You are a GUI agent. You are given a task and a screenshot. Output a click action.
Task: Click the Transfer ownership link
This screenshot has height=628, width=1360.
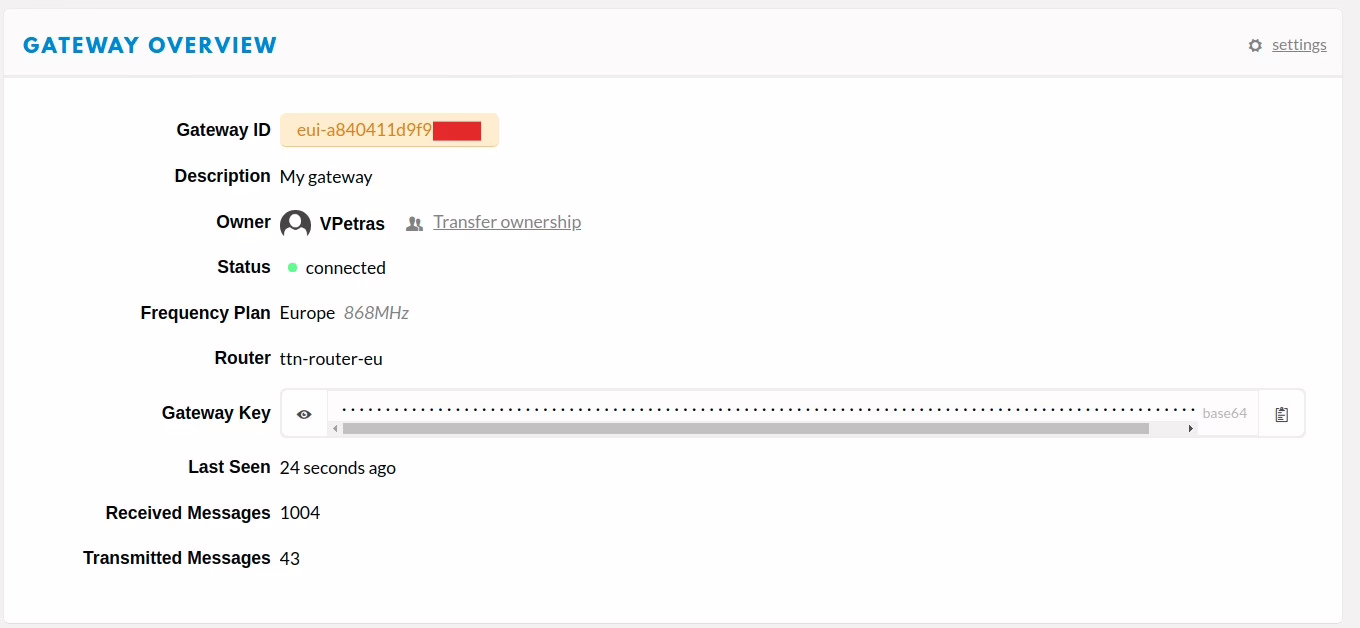pos(507,222)
